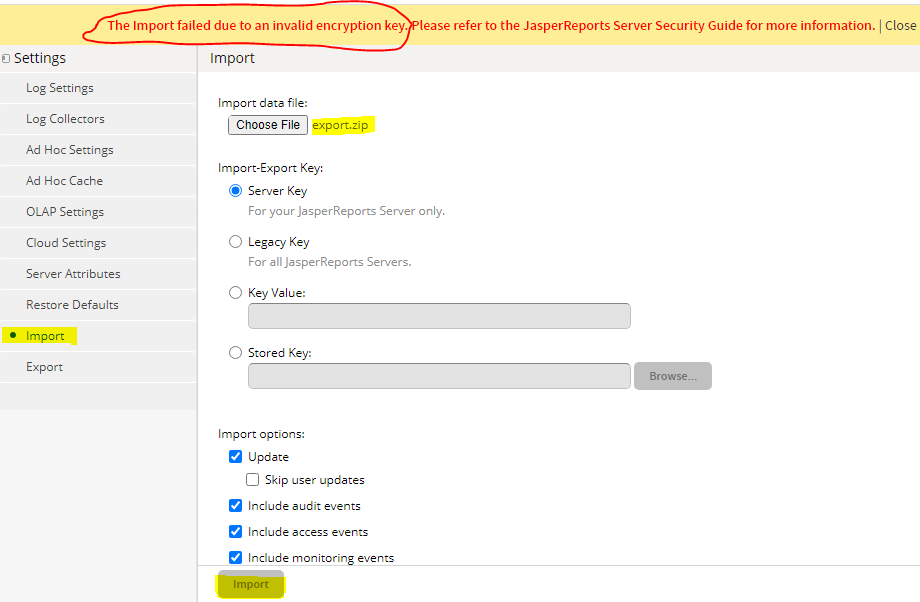Open Log Settings
The width and height of the screenshot is (920, 602).
(60, 87)
